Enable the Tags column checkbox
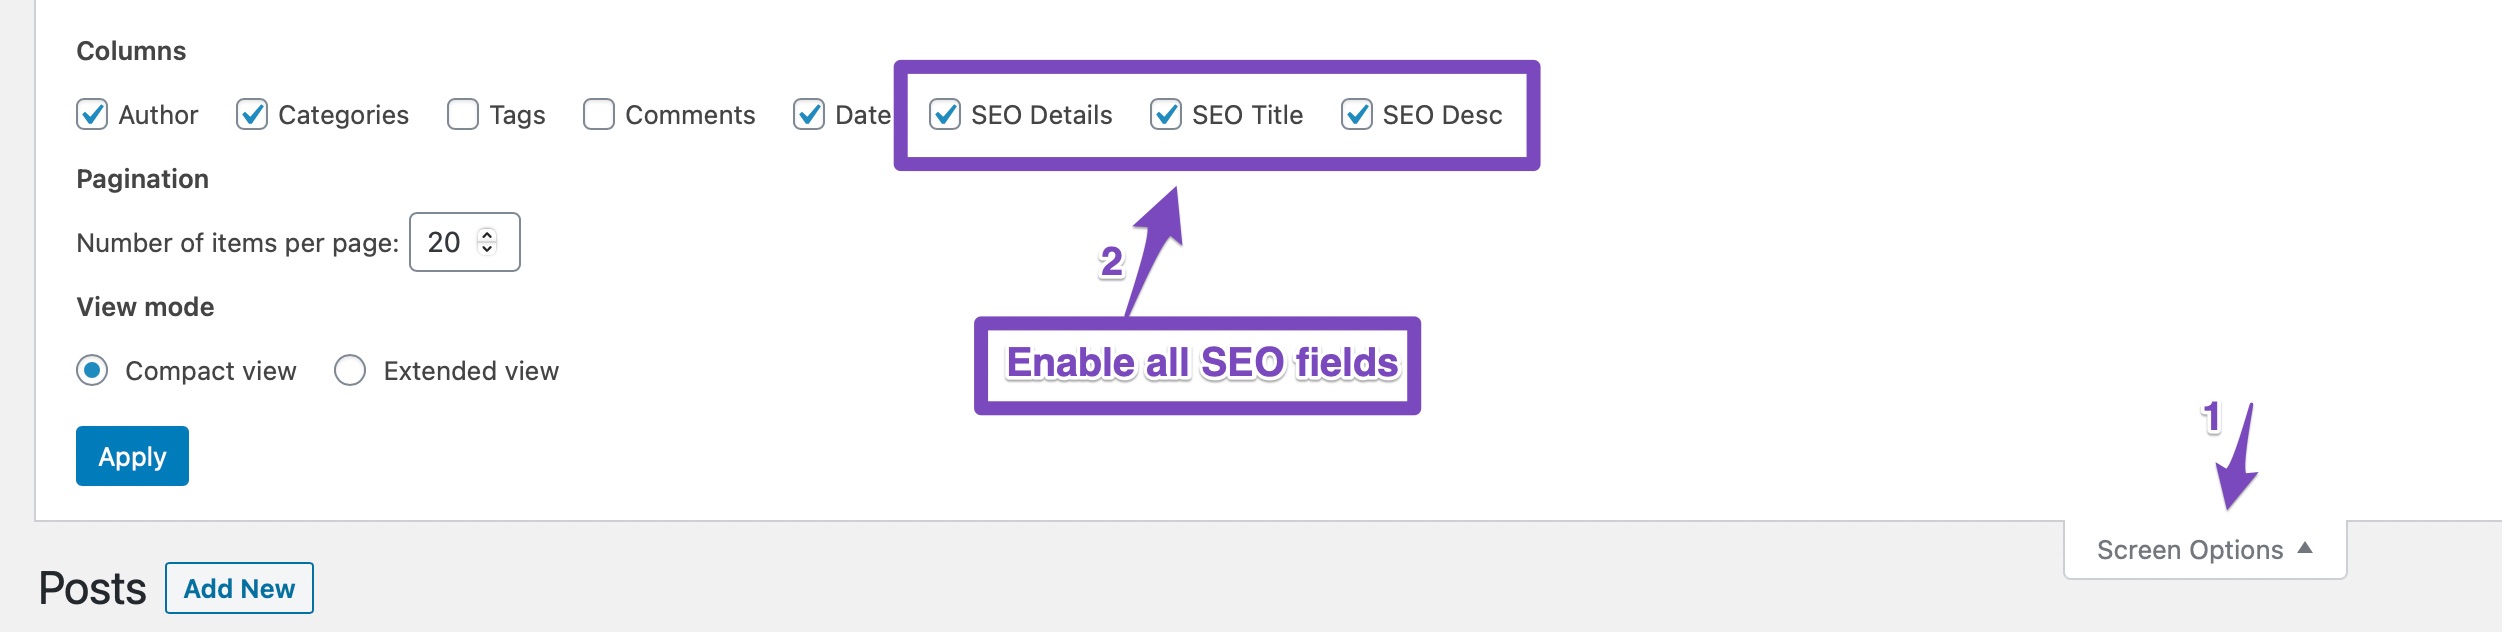The width and height of the screenshot is (2502, 632). pos(463,115)
